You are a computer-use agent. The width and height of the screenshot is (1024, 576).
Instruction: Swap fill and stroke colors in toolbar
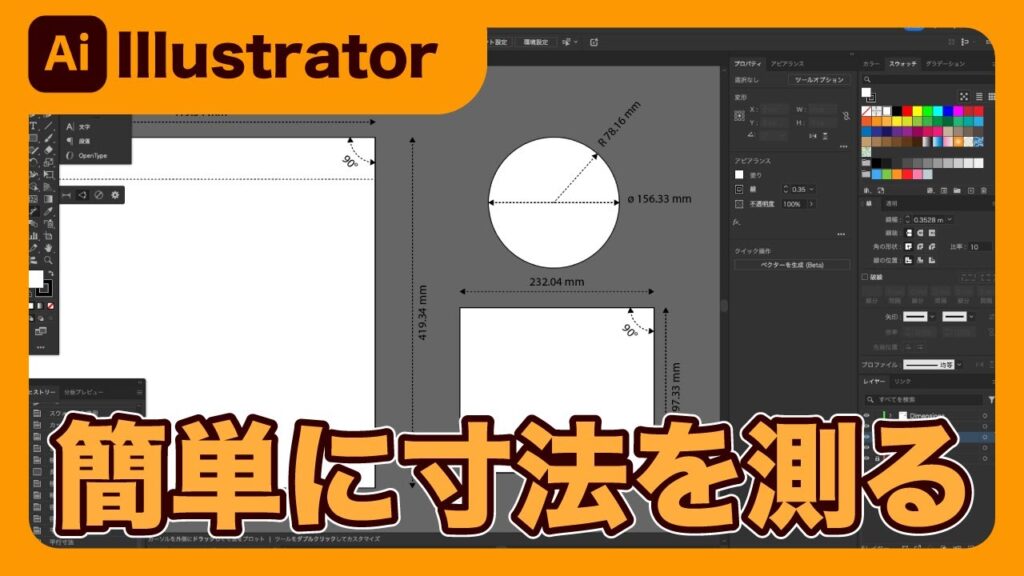click(x=50, y=274)
